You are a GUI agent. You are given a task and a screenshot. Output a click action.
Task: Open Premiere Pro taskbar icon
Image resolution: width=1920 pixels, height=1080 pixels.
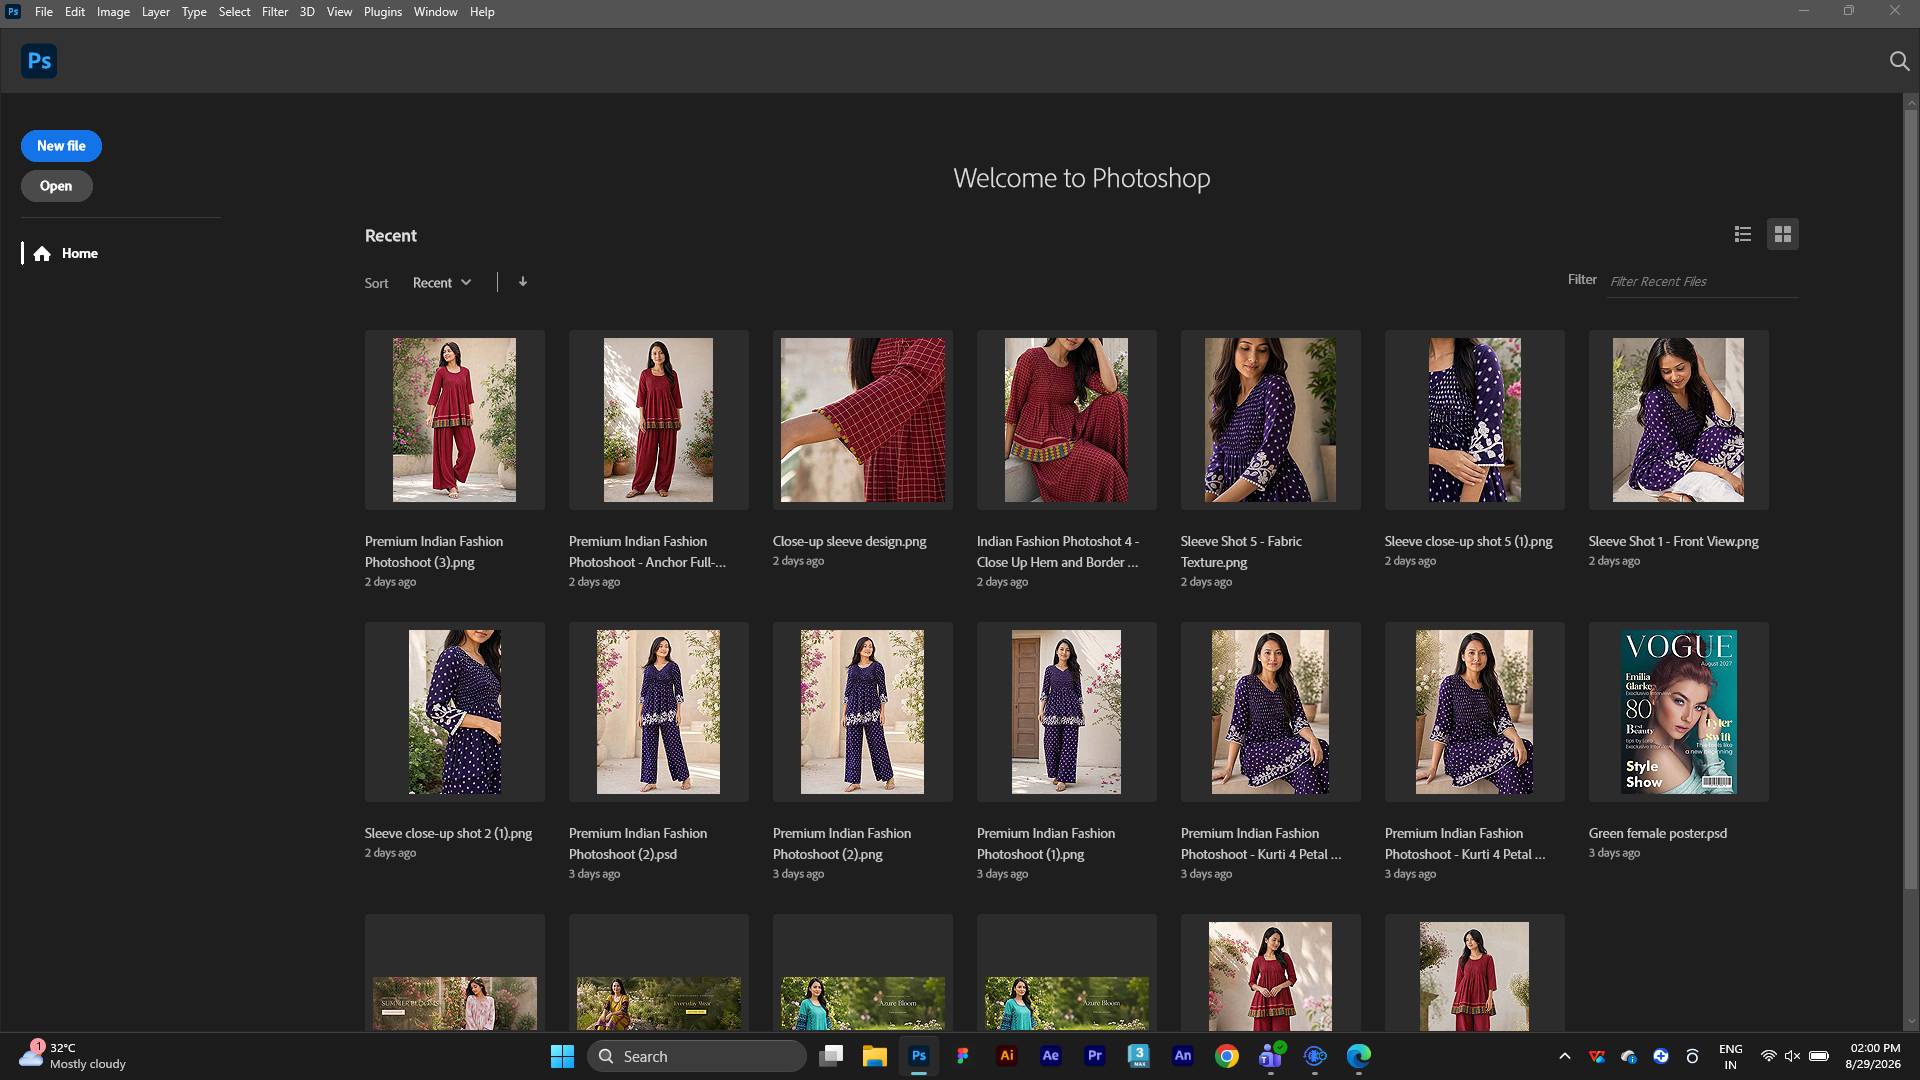point(1094,1056)
